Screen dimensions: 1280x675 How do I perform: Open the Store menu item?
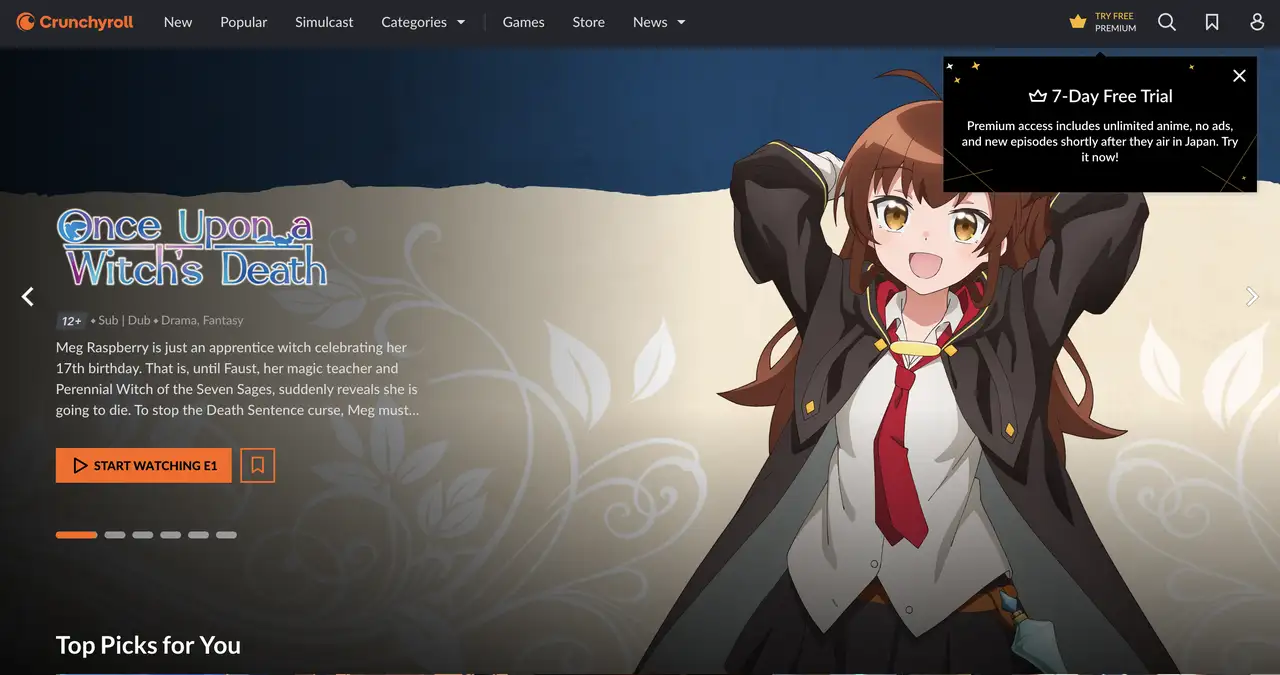(588, 22)
